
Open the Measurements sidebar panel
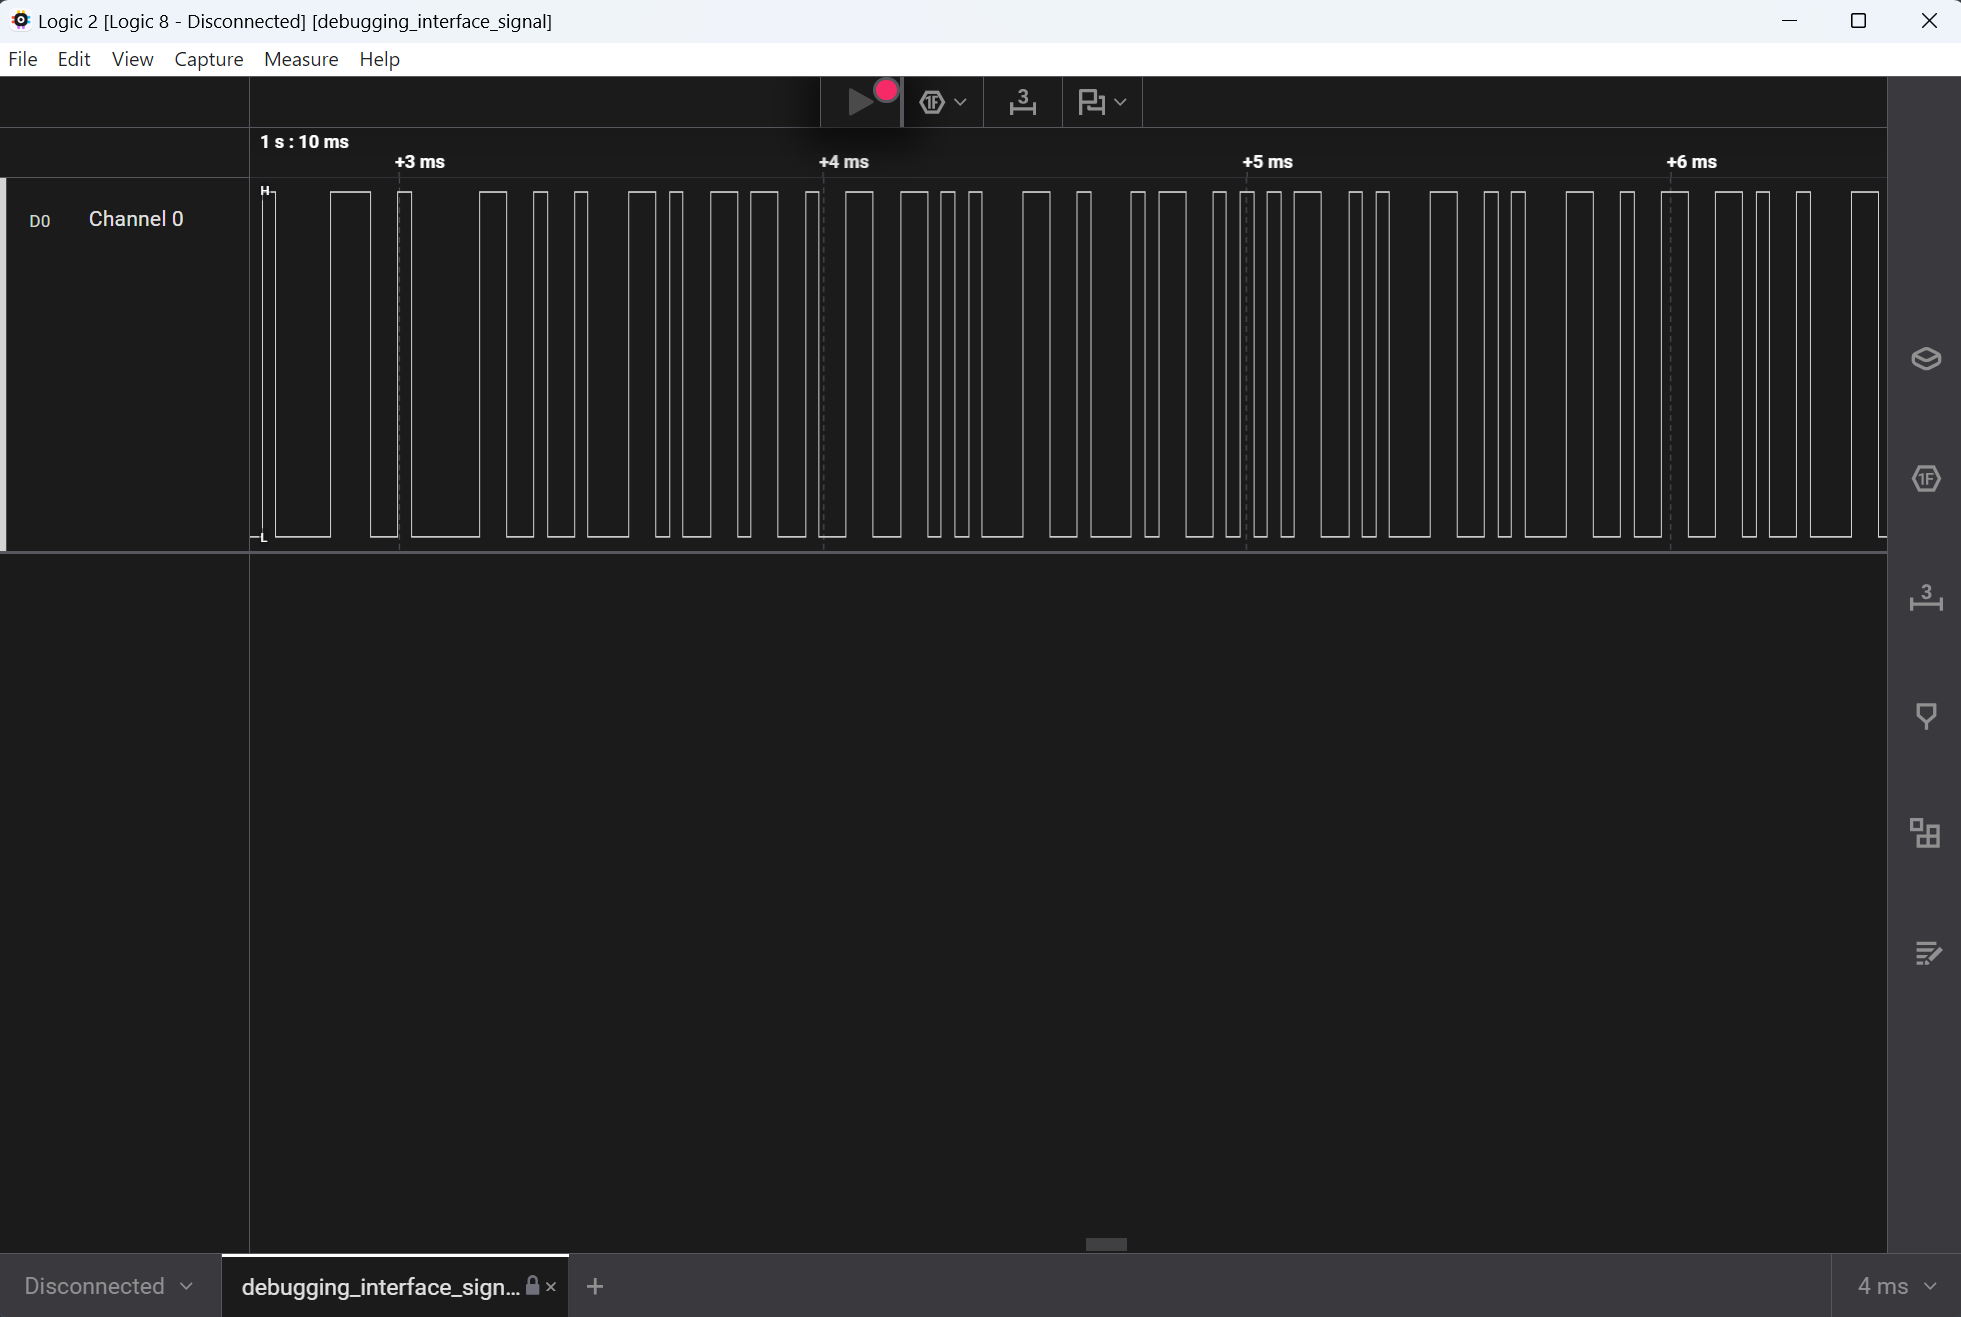1925,597
